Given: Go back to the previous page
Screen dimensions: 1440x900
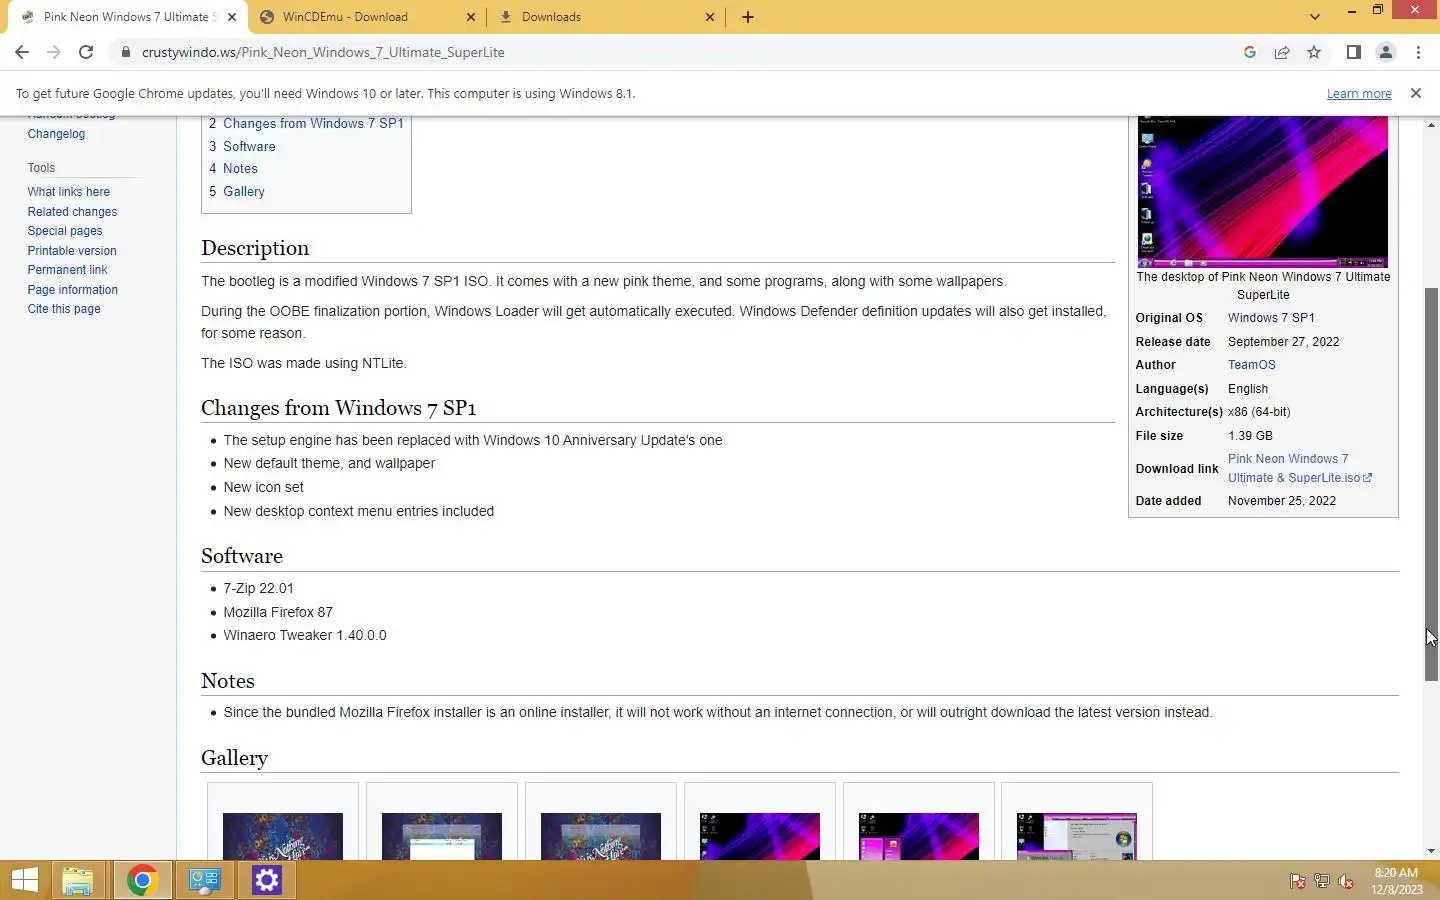Looking at the screenshot, I should 22,52.
